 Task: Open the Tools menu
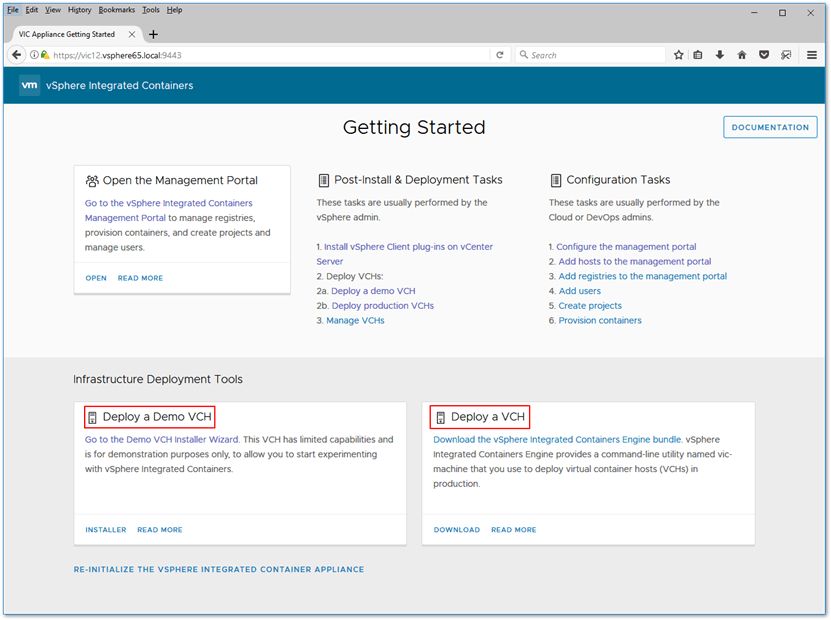click(151, 10)
